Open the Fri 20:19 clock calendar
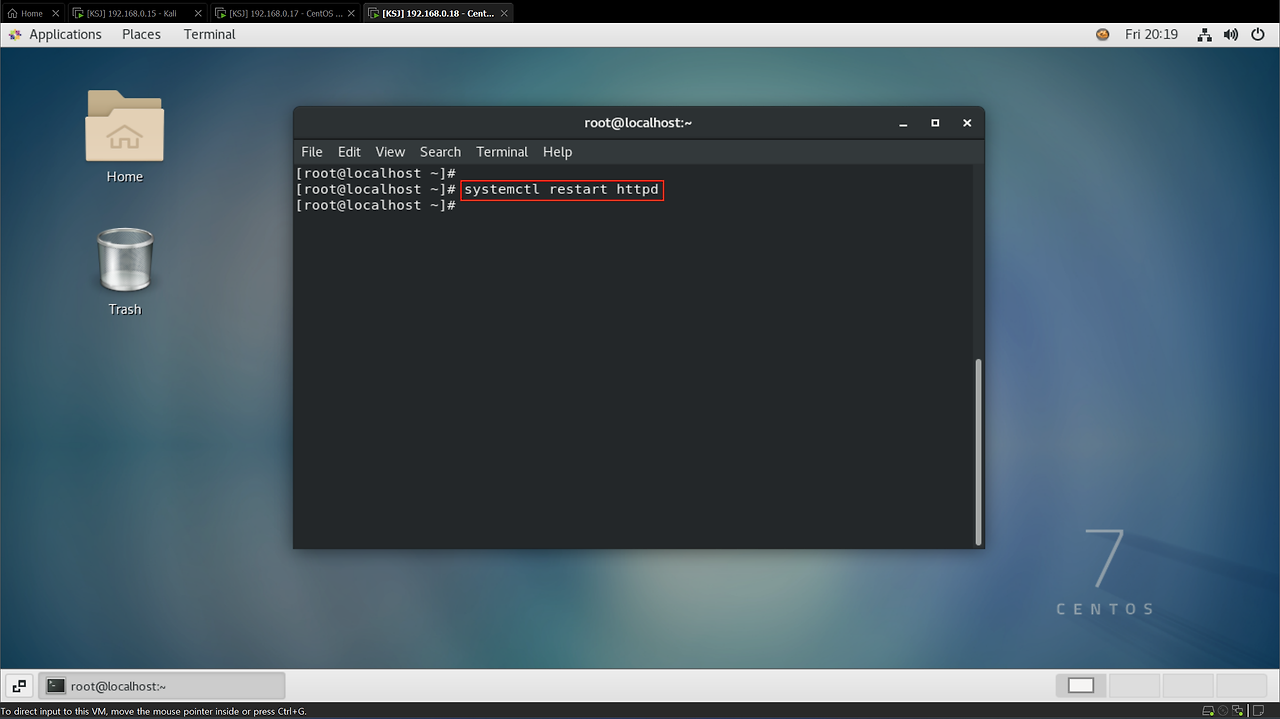This screenshot has width=1280, height=719. (x=1151, y=34)
